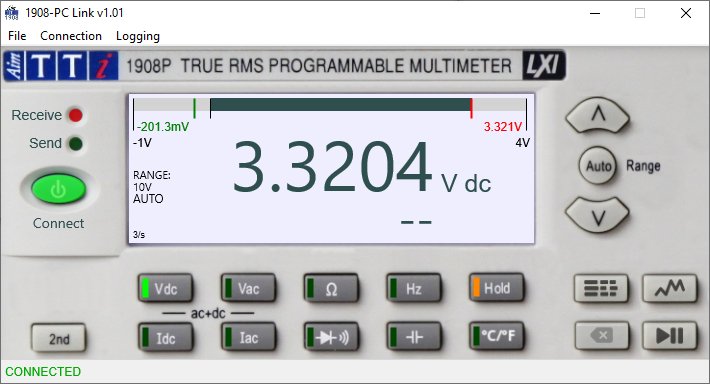Image resolution: width=710 pixels, height=384 pixels.
Task: Click the 3/s reading rate label
Action: [139, 235]
